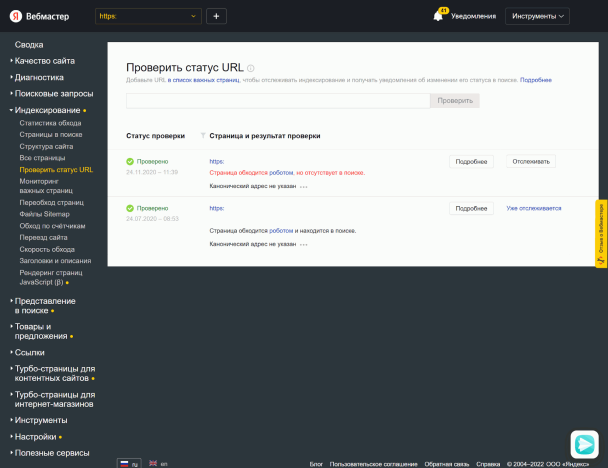Open the yellow feedback side tab
The image size is (608, 468).
(x=601, y=234)
